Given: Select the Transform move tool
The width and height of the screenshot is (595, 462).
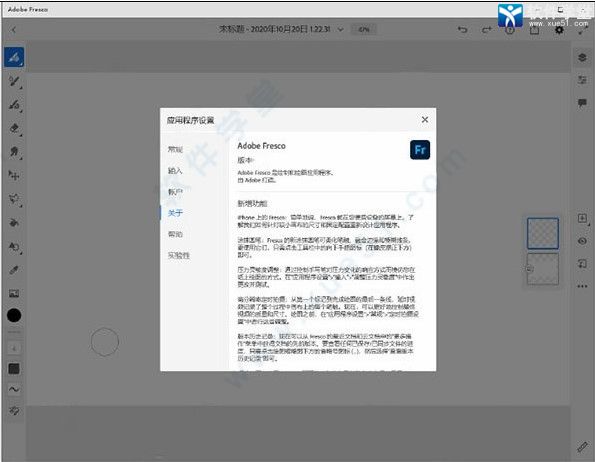Looking at the screenshot, I should (14, 175).
